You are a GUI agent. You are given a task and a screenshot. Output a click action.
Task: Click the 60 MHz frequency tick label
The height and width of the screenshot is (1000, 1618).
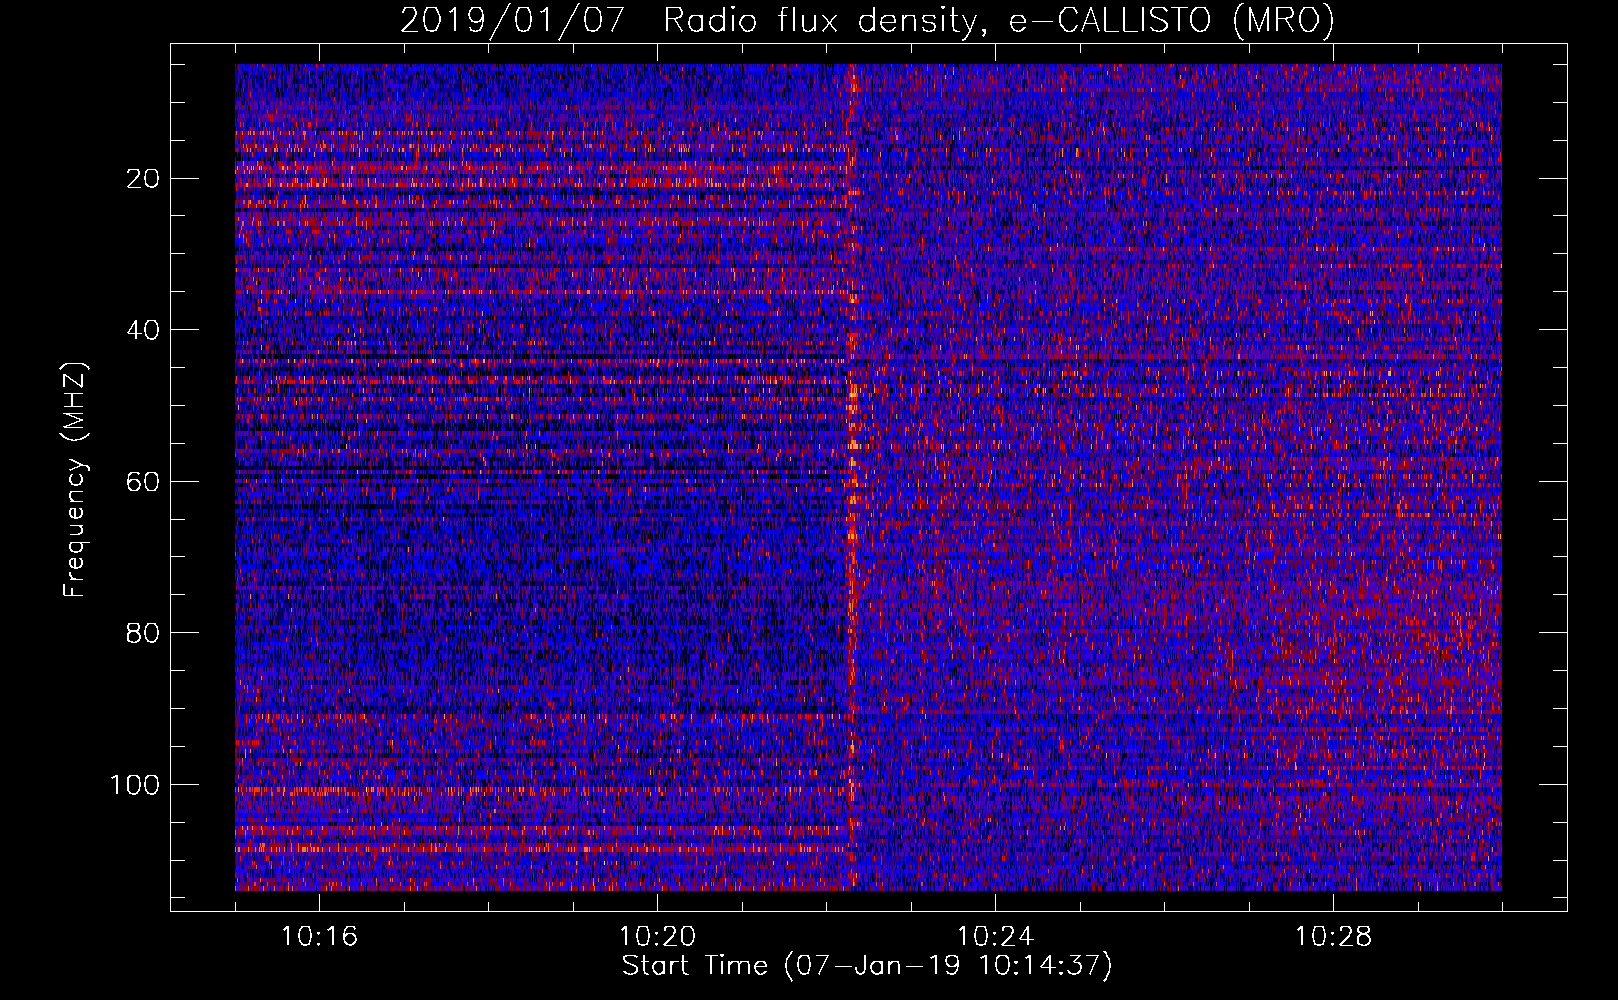point(144,482)
